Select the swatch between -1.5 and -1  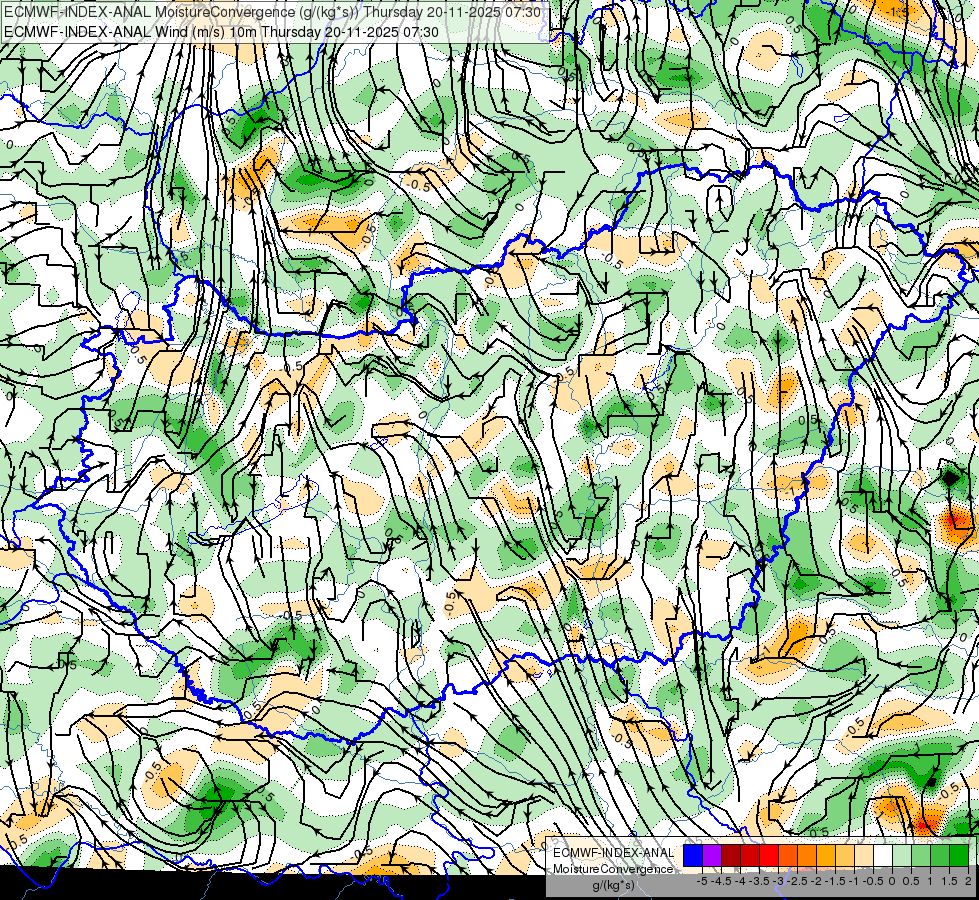[845, 856]
